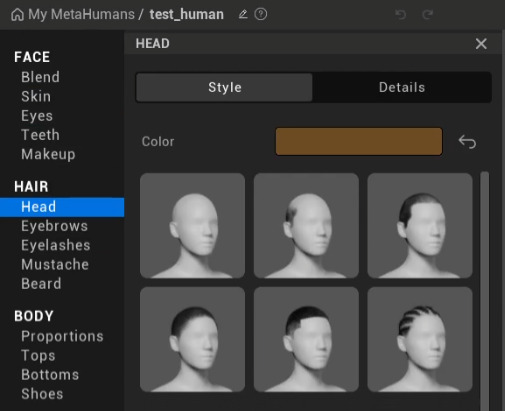Screen dimensions: 505x411
Task: Choose the cornrows braided hairstyle thumbnail
Action: 420,339
